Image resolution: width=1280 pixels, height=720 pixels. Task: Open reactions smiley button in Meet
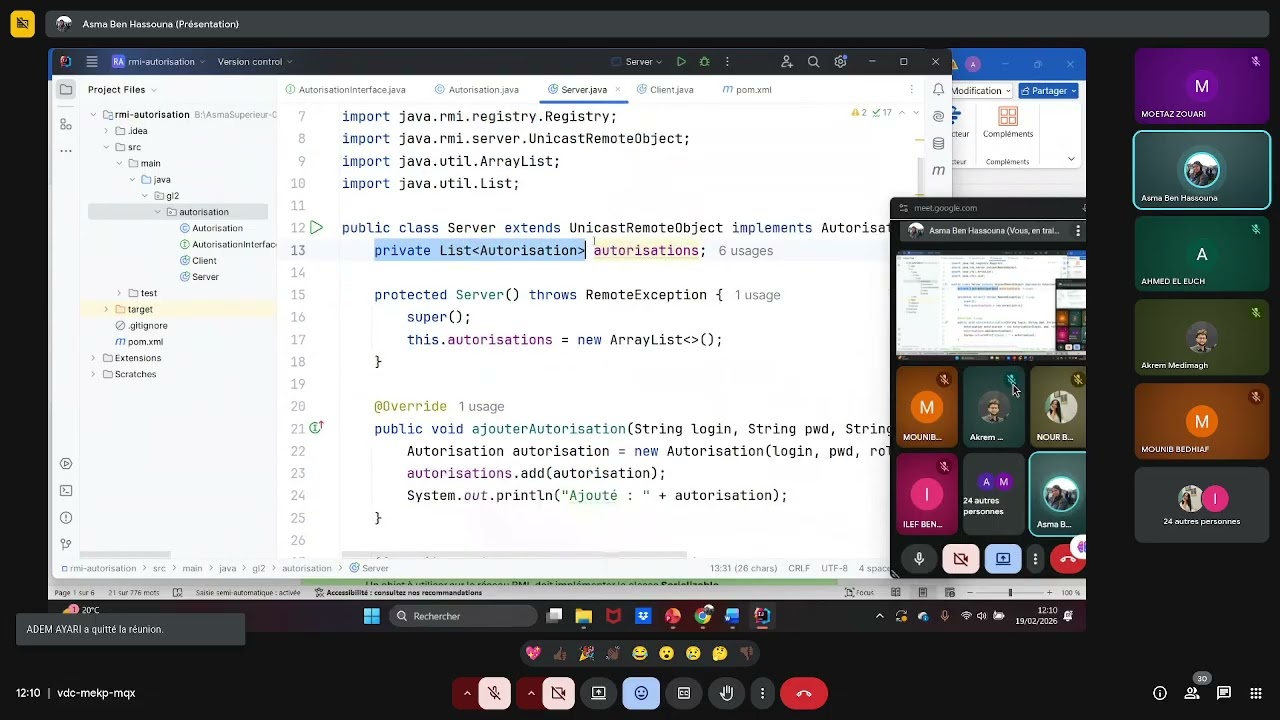pos(641,693)
